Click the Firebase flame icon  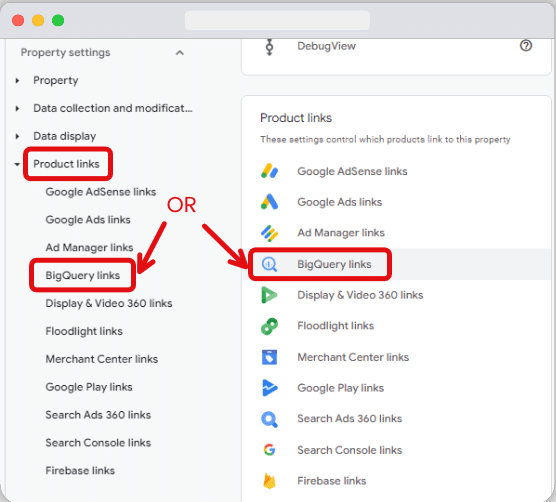coord(269,481)
